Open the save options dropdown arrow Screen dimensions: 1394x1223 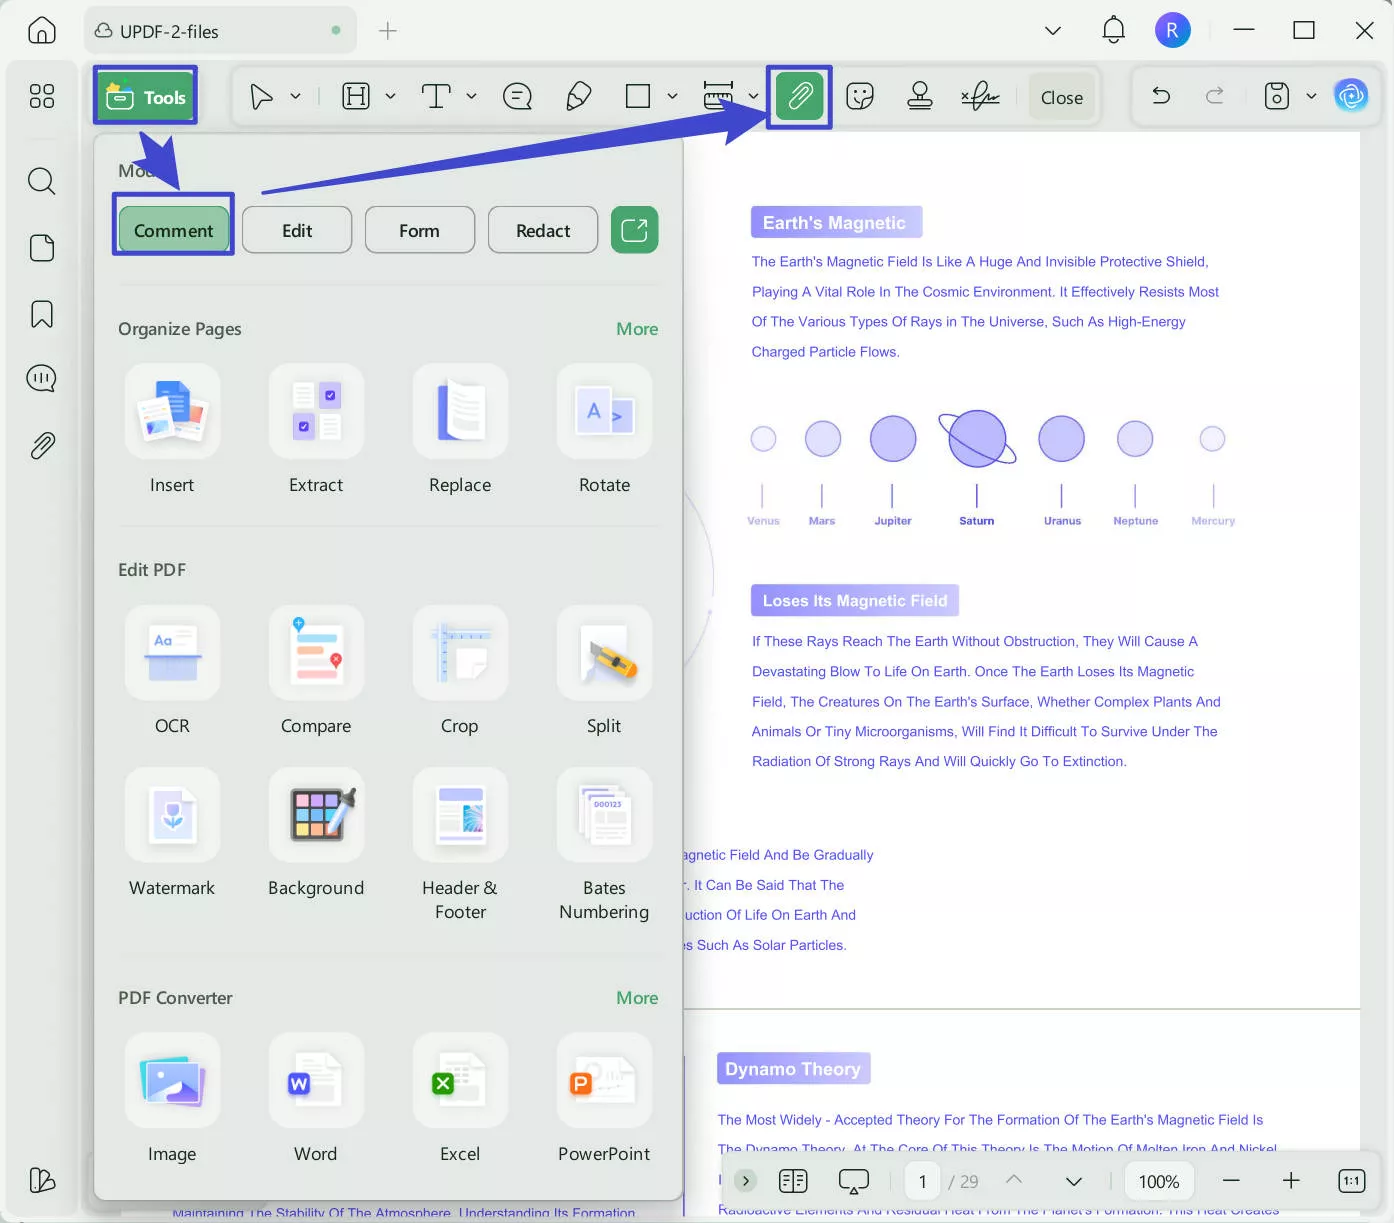(x=1311, y=97)
